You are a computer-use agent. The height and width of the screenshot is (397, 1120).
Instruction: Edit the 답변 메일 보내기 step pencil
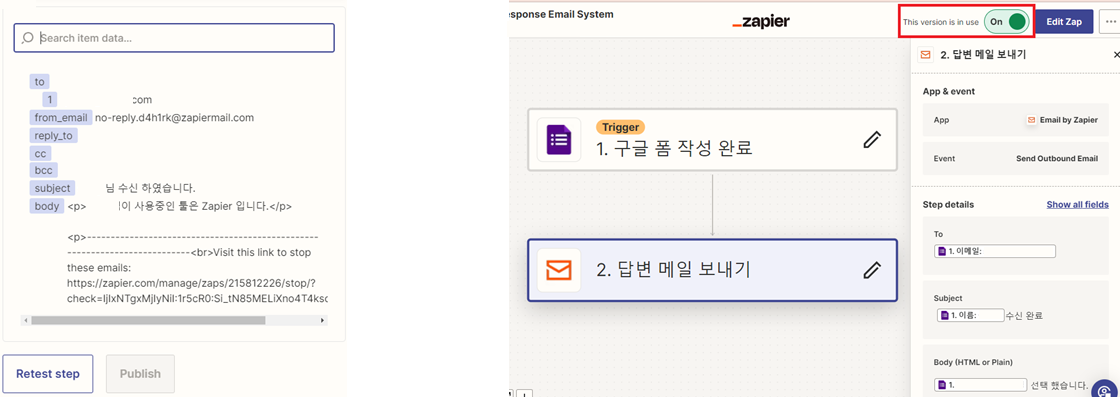point(871,270)
